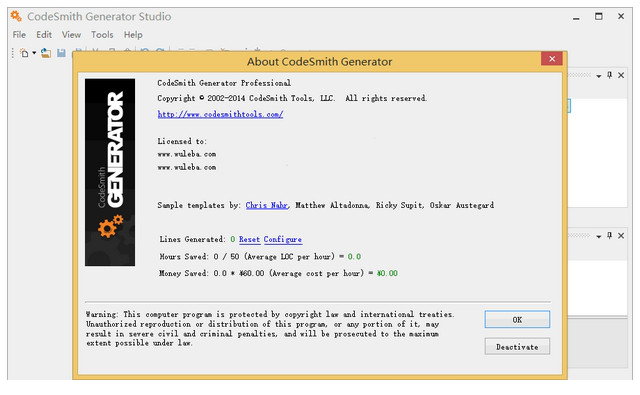Open the New document dropdown arrow
The image size is (640, 395).
tap(34, 53)
